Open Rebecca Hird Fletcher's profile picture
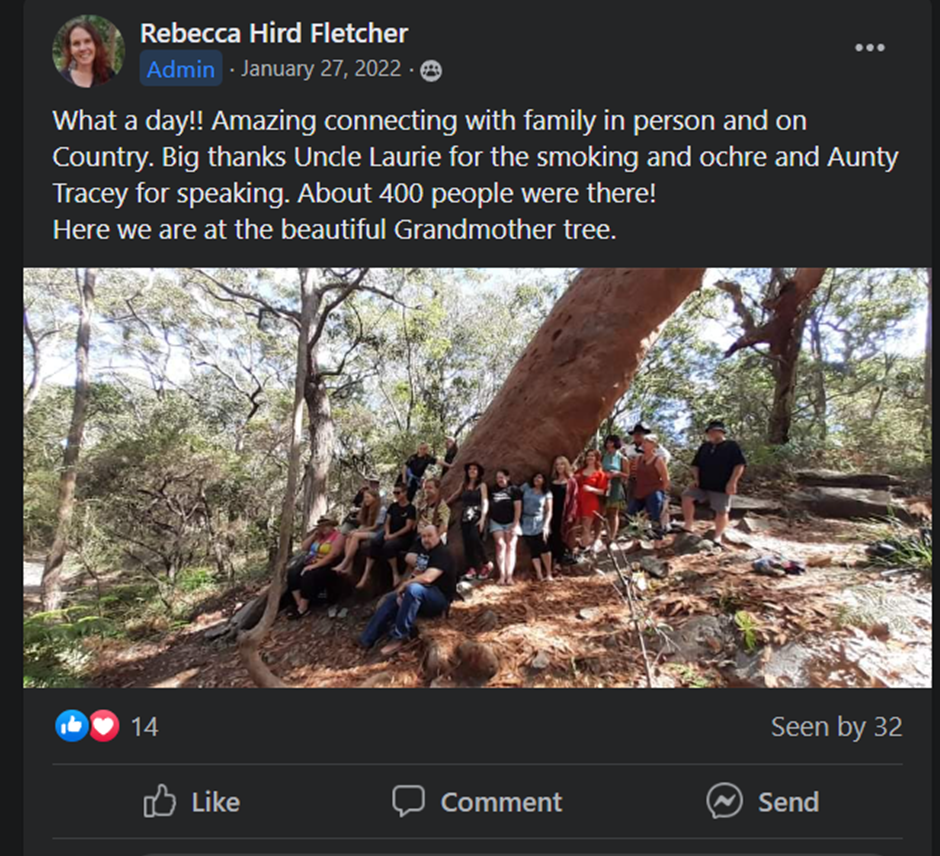 (x=88, y=50)
